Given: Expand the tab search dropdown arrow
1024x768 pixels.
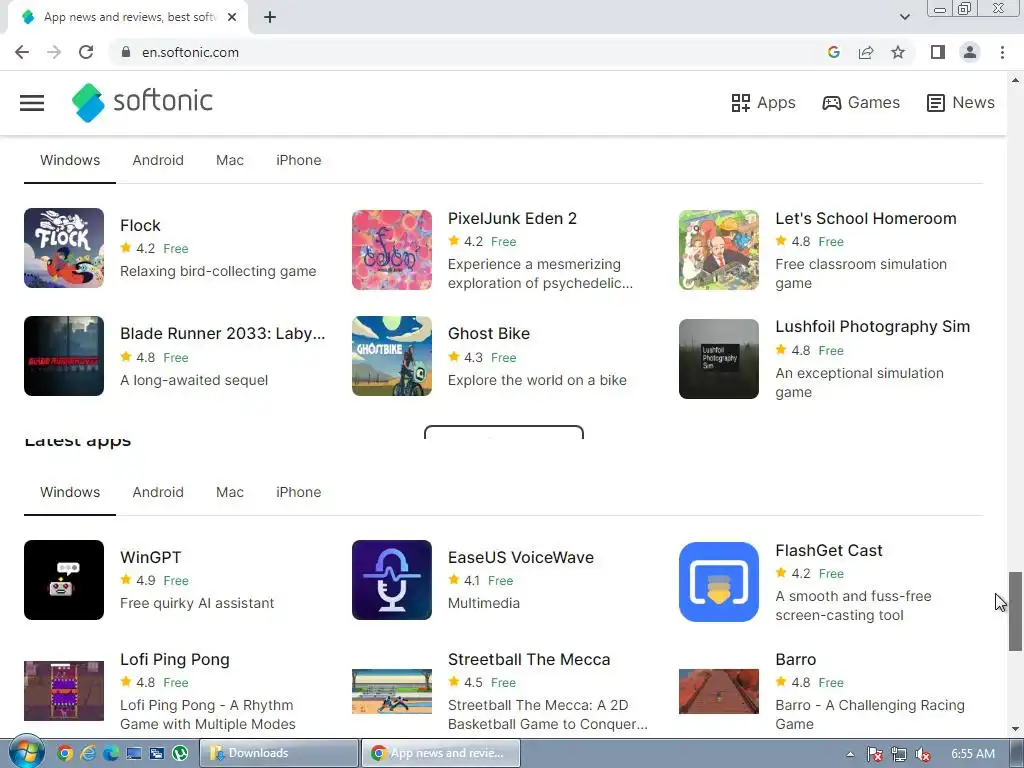Looking at the screenshot, I should 904,17.
